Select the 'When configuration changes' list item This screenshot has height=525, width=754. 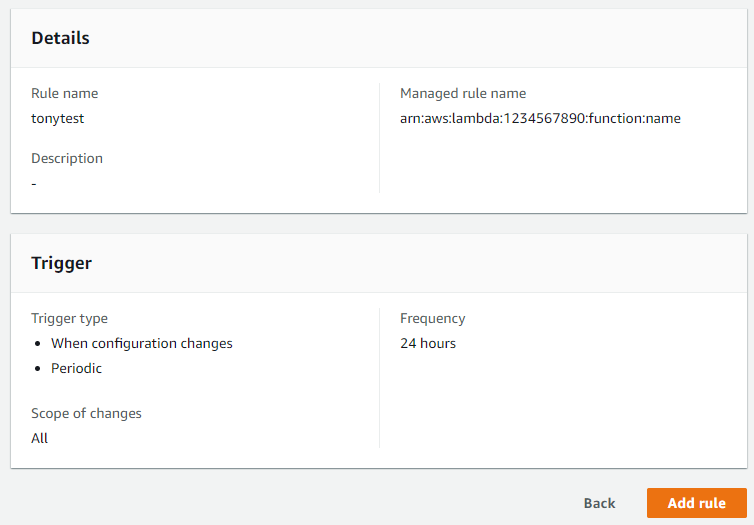(141, 343)
